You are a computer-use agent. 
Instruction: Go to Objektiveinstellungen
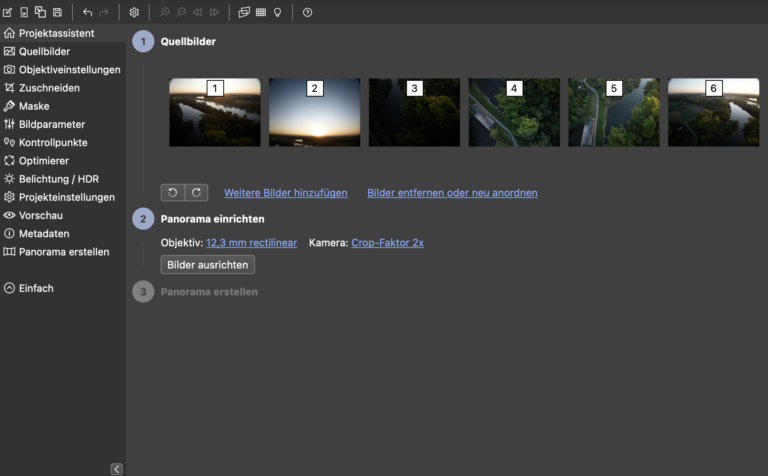click(x=62, y=70)
